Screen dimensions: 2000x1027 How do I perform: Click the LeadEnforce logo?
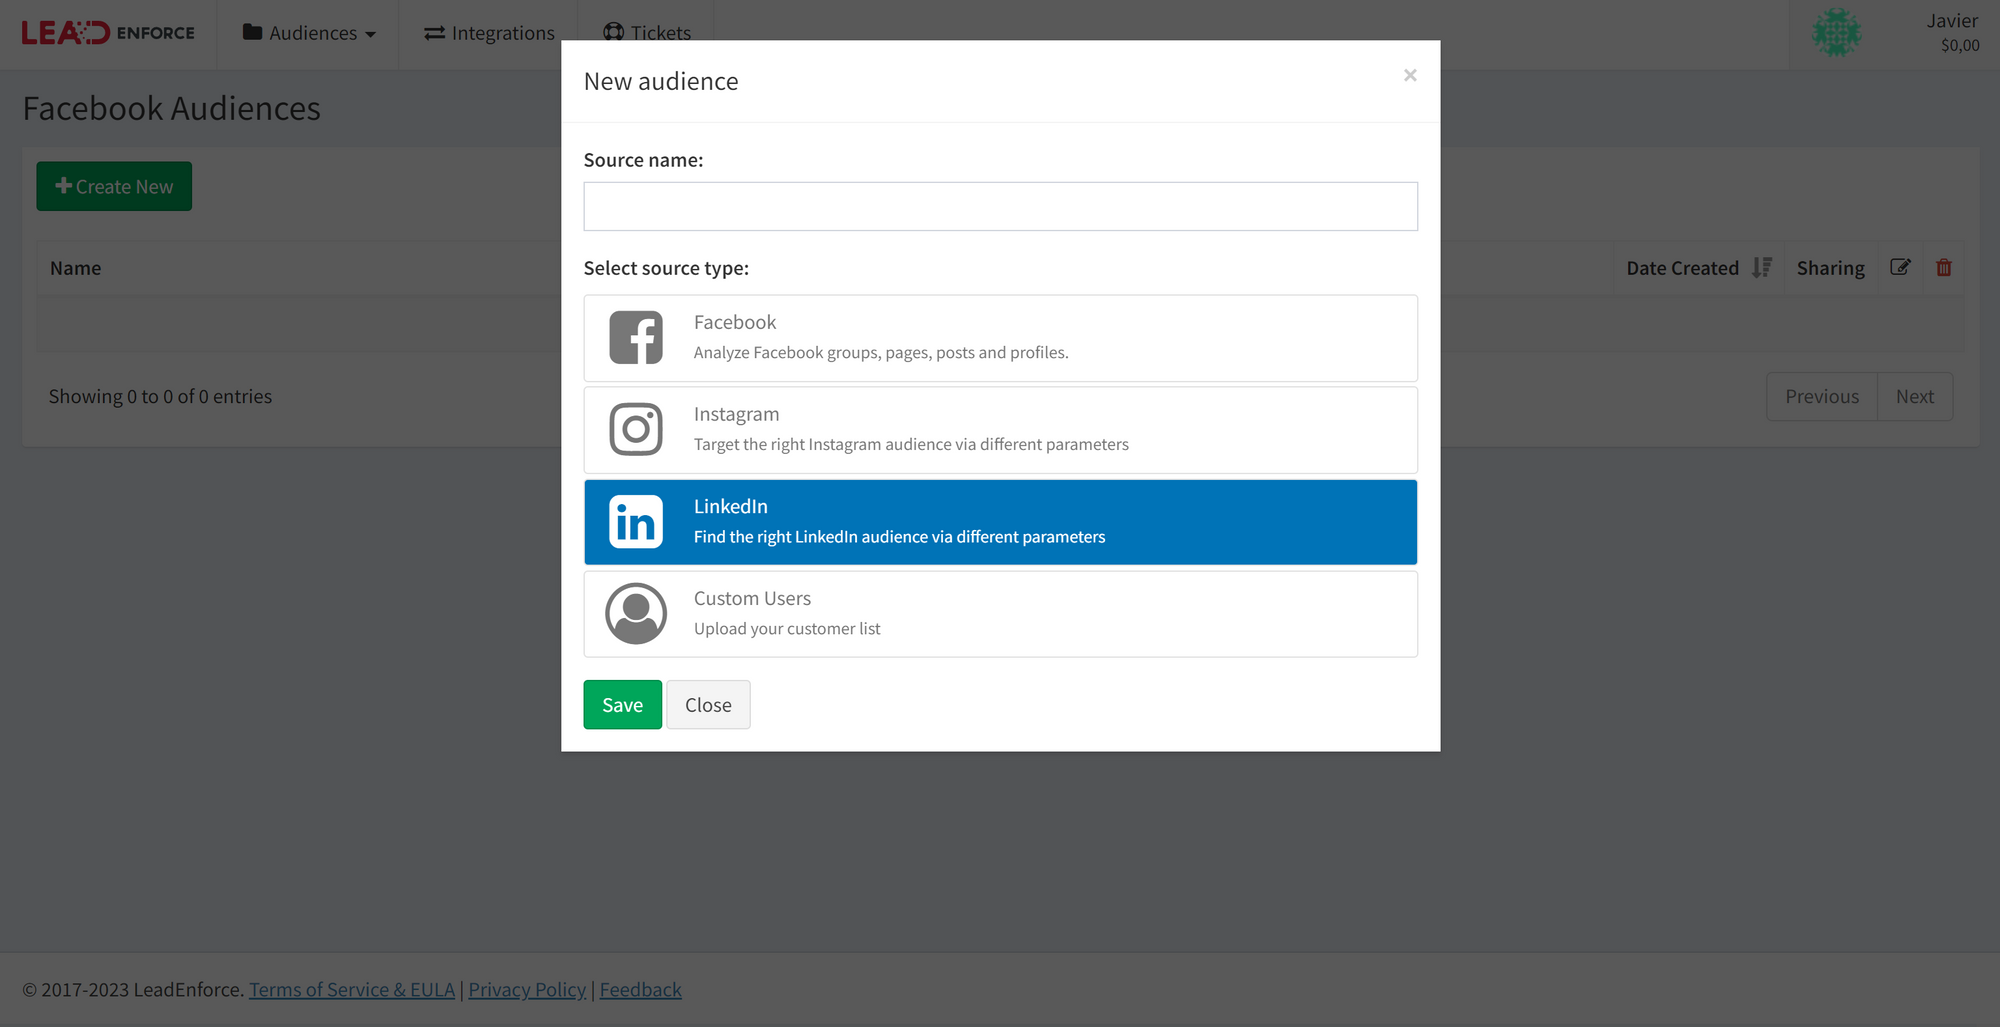click(x=108, y=33)
